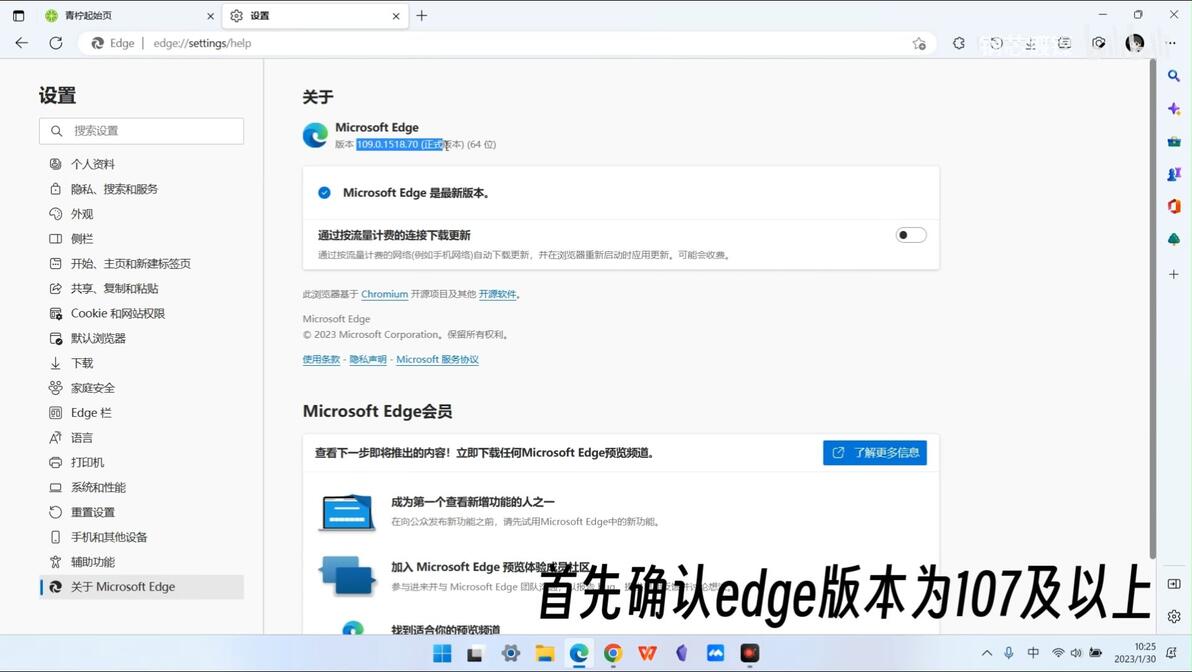
Task: Open File Explorer from the taskbar
Action: pyautogui.click(x=544, y=653)
